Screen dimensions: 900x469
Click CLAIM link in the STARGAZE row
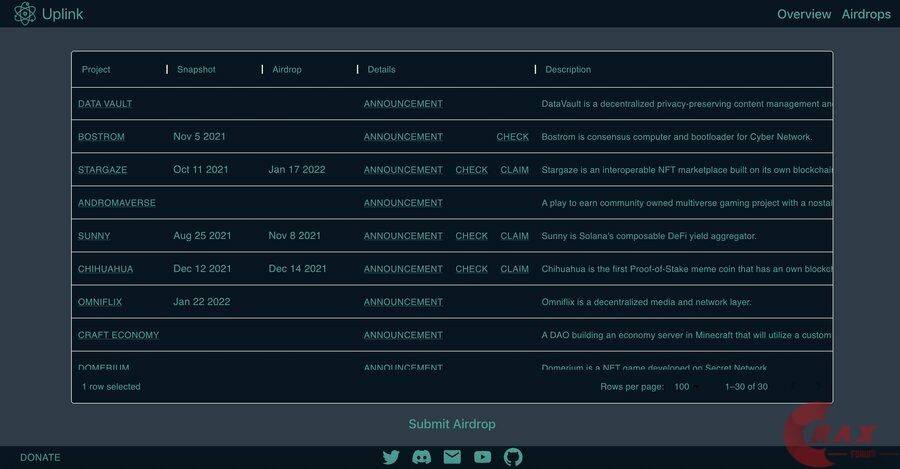[x=514, y=170]
